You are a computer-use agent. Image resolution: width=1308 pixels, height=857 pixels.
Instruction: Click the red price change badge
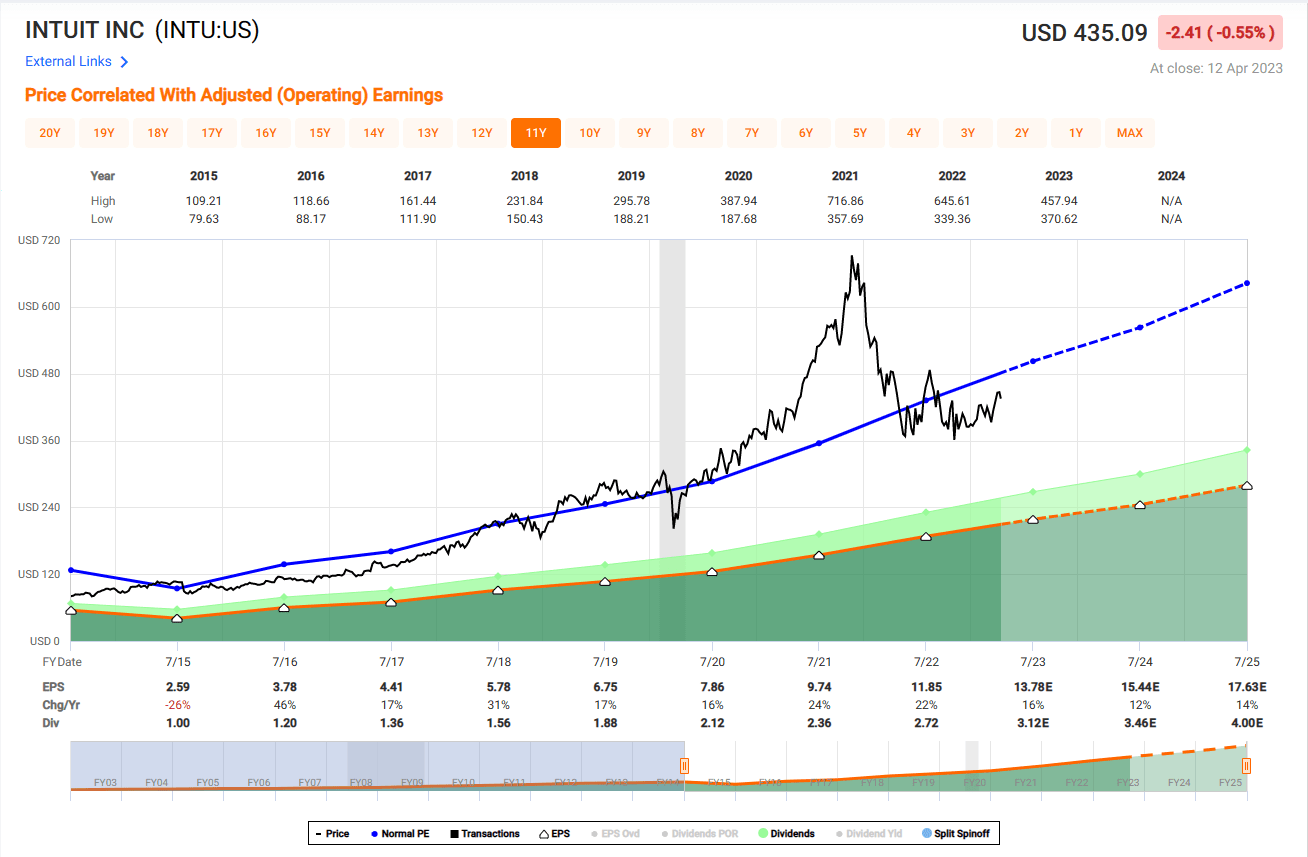point(1220,32)
